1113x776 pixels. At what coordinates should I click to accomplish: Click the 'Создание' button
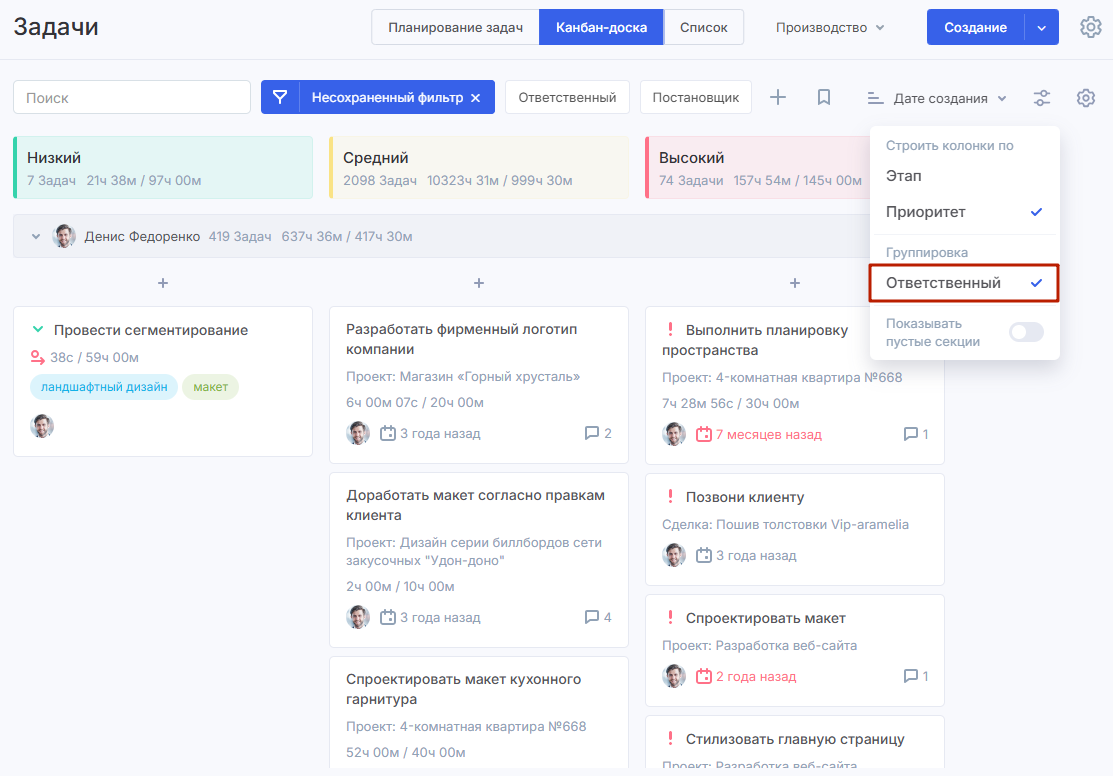(x=975, y=27)
